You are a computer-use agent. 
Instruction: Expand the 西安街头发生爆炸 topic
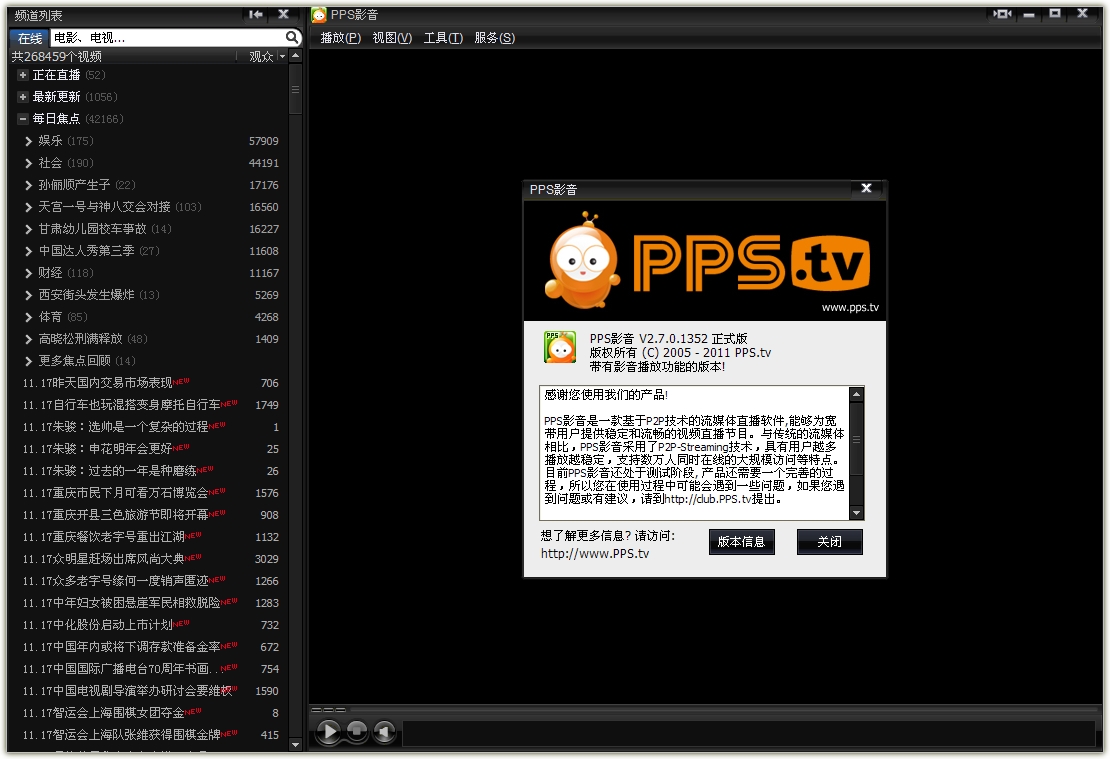28,295
